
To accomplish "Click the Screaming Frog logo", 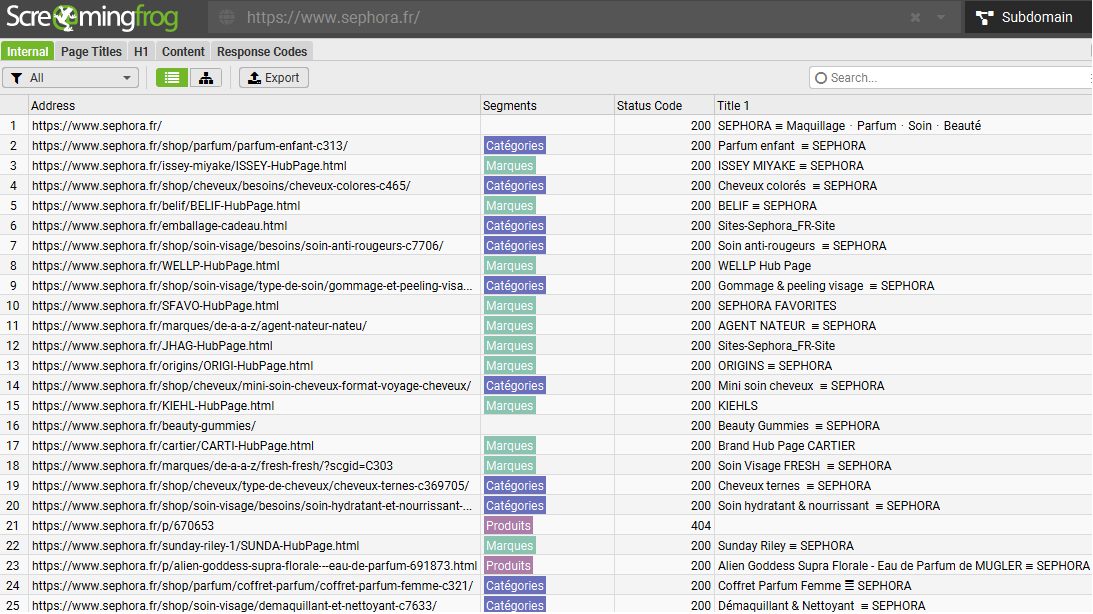I will coord(92,17).
